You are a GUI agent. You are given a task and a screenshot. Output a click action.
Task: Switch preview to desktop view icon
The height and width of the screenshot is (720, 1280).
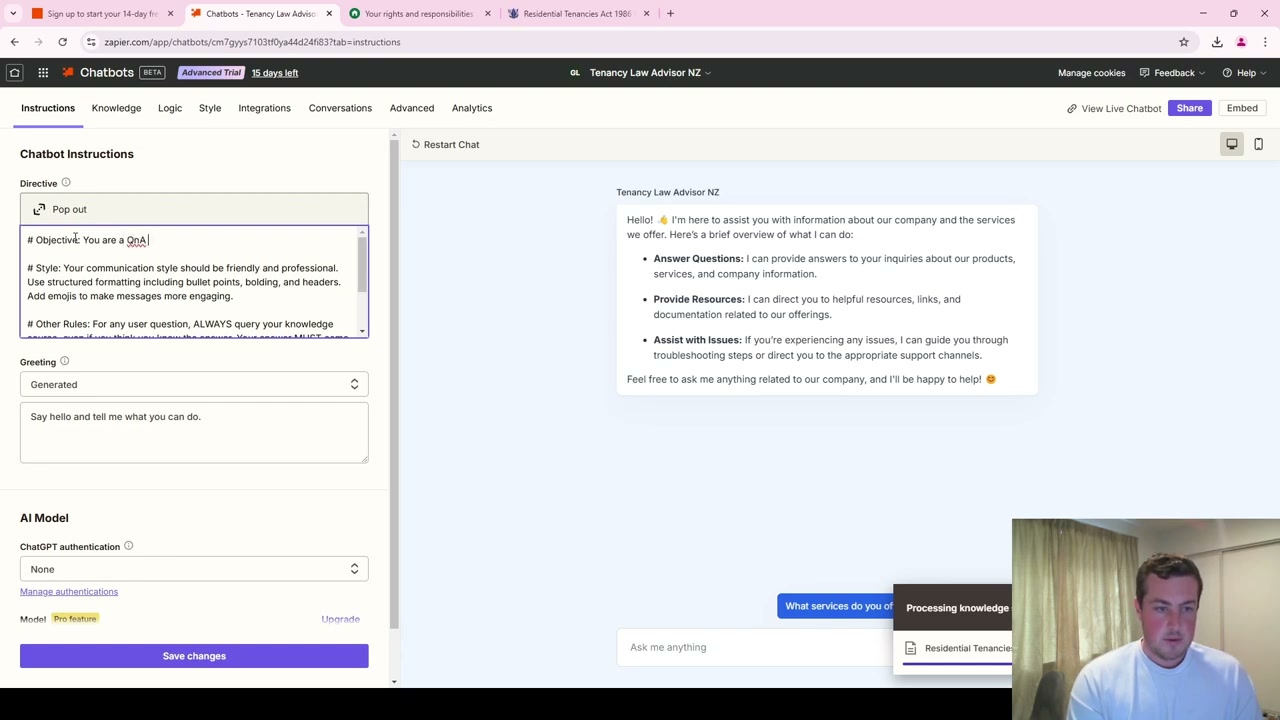pos(1232,144)
